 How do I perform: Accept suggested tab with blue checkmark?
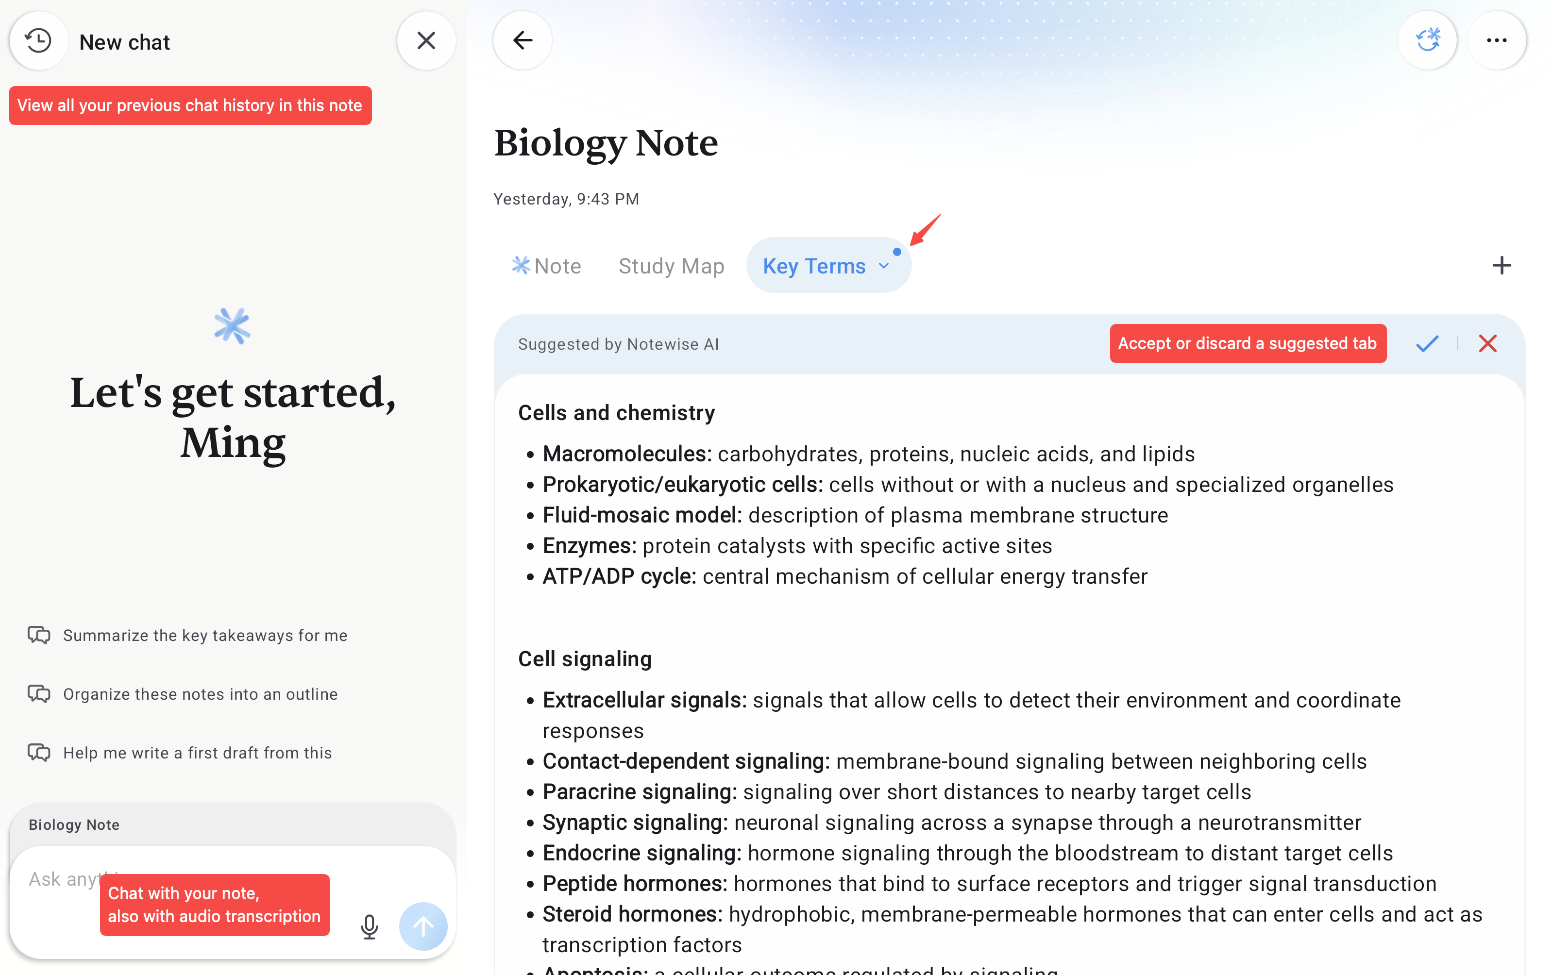tap(1427, 344)
